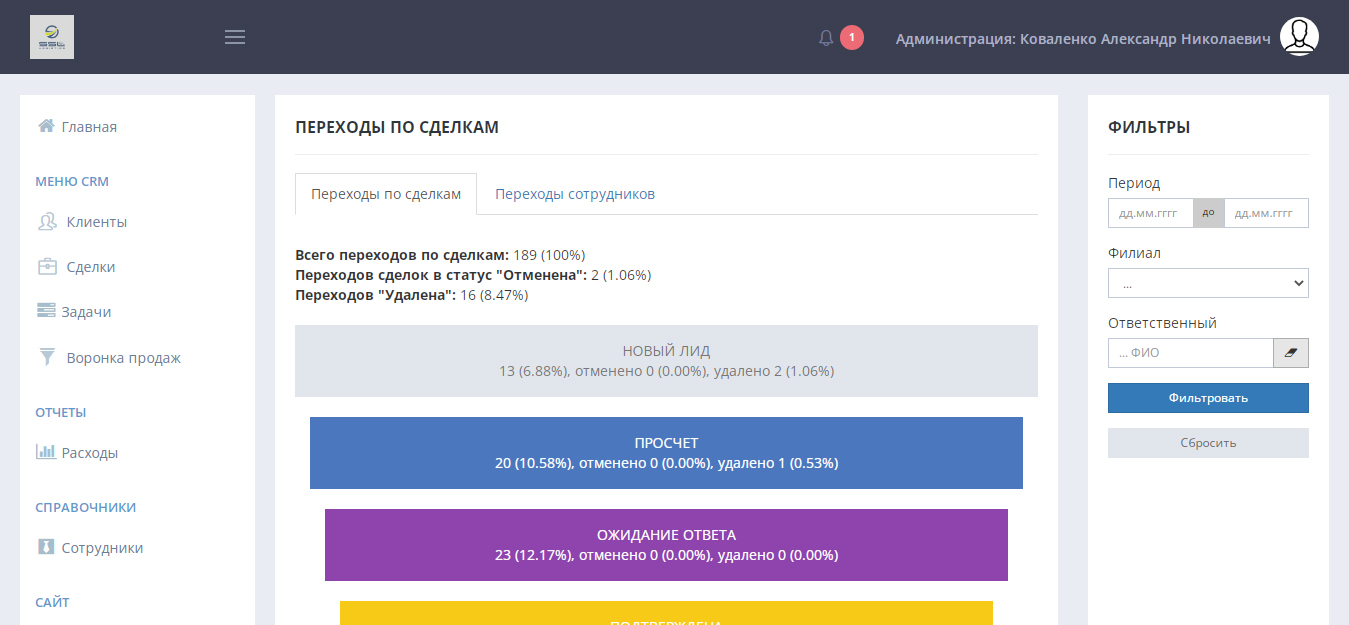Viewport: 1349px width, 625px height.
Task: Select the Переходы по сделкам tab
Action: click(386, 194)
